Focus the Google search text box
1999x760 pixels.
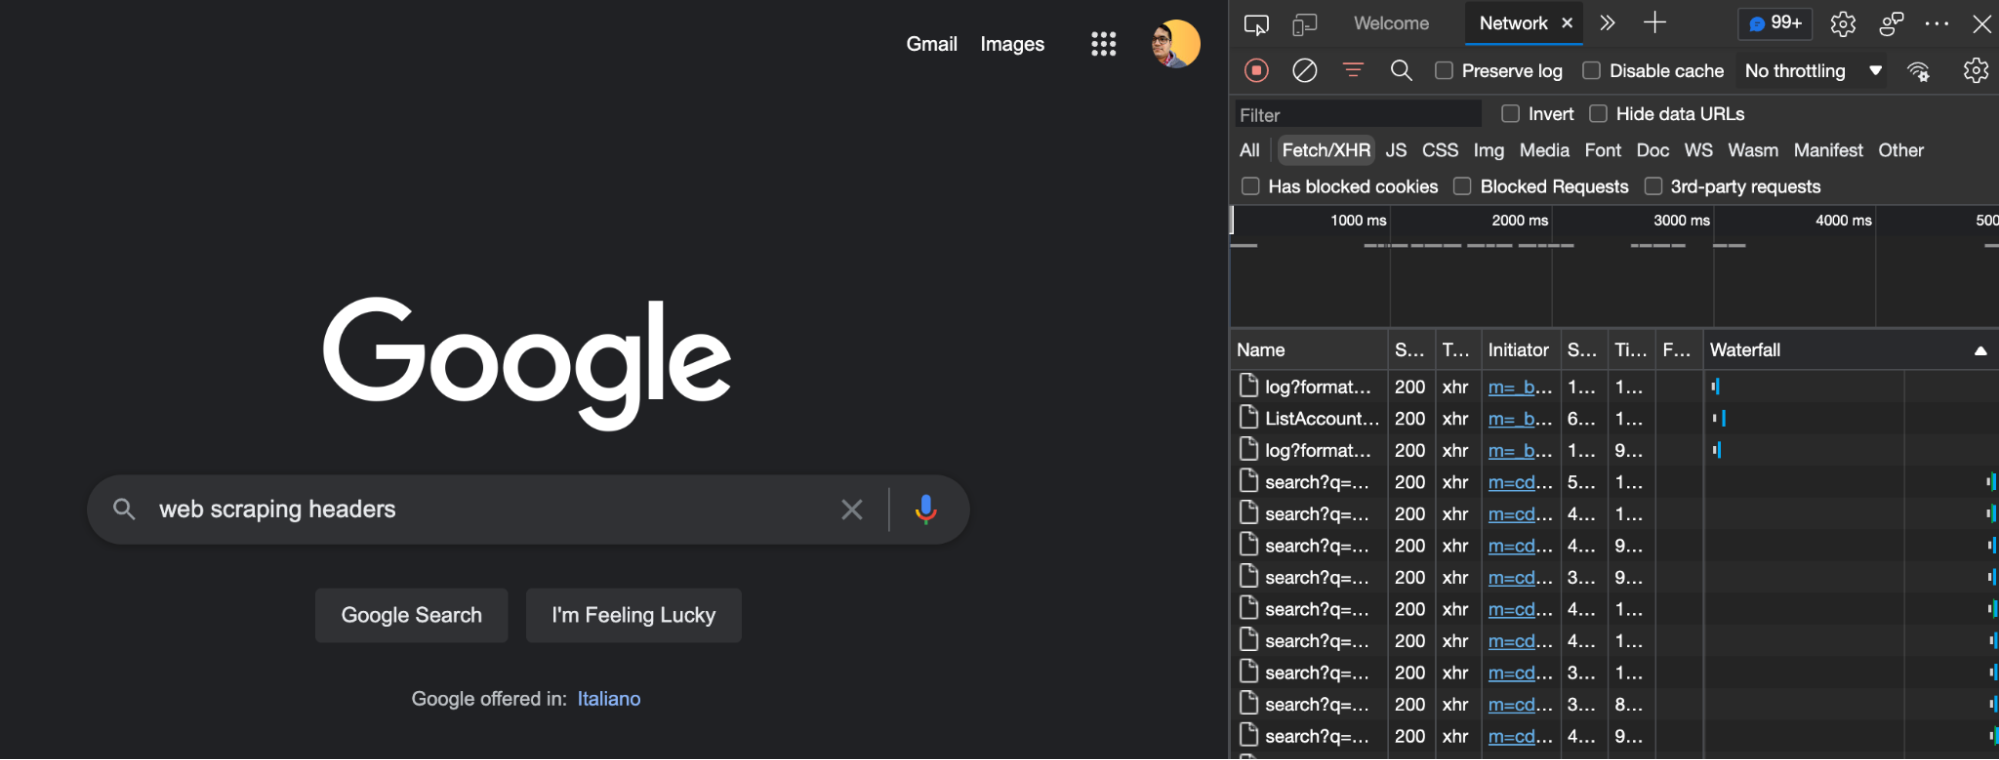click(x=490, y=510)
